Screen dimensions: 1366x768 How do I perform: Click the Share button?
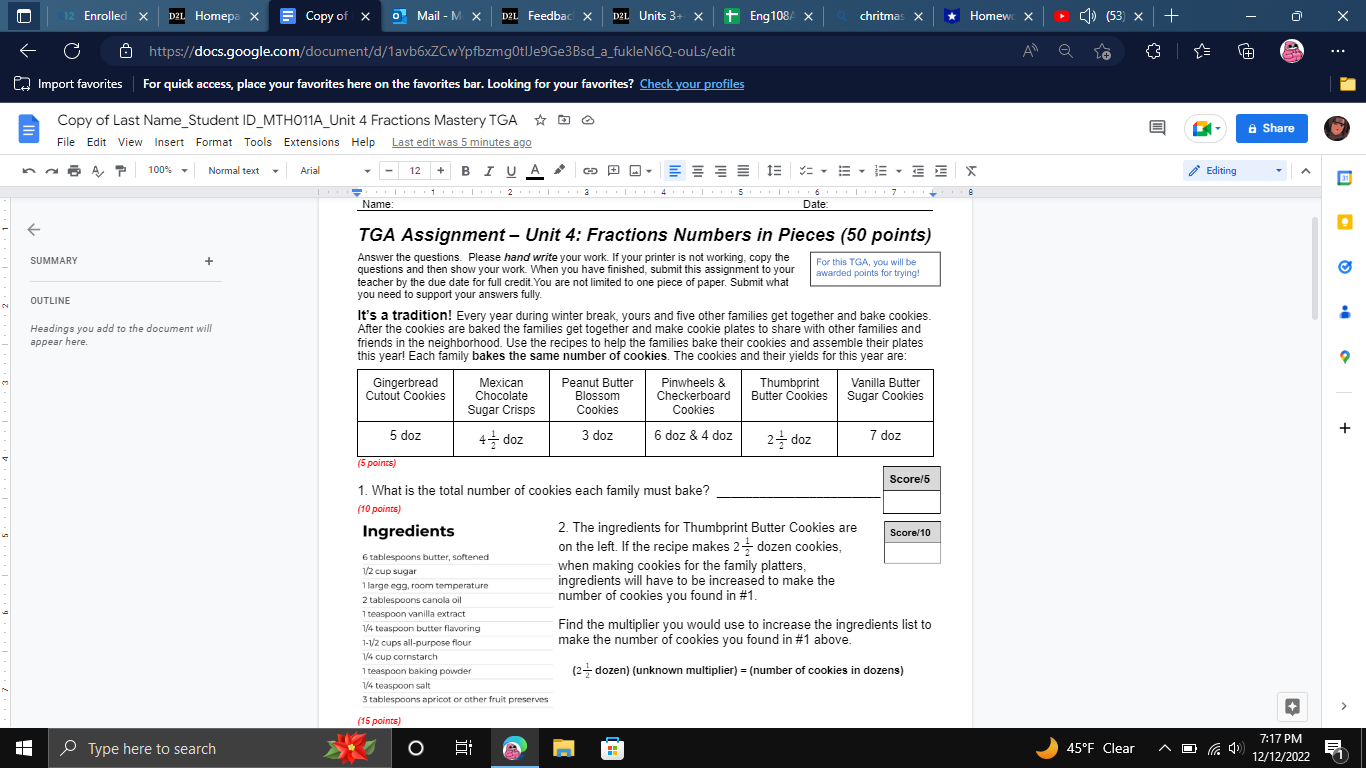pos(1271,128)
